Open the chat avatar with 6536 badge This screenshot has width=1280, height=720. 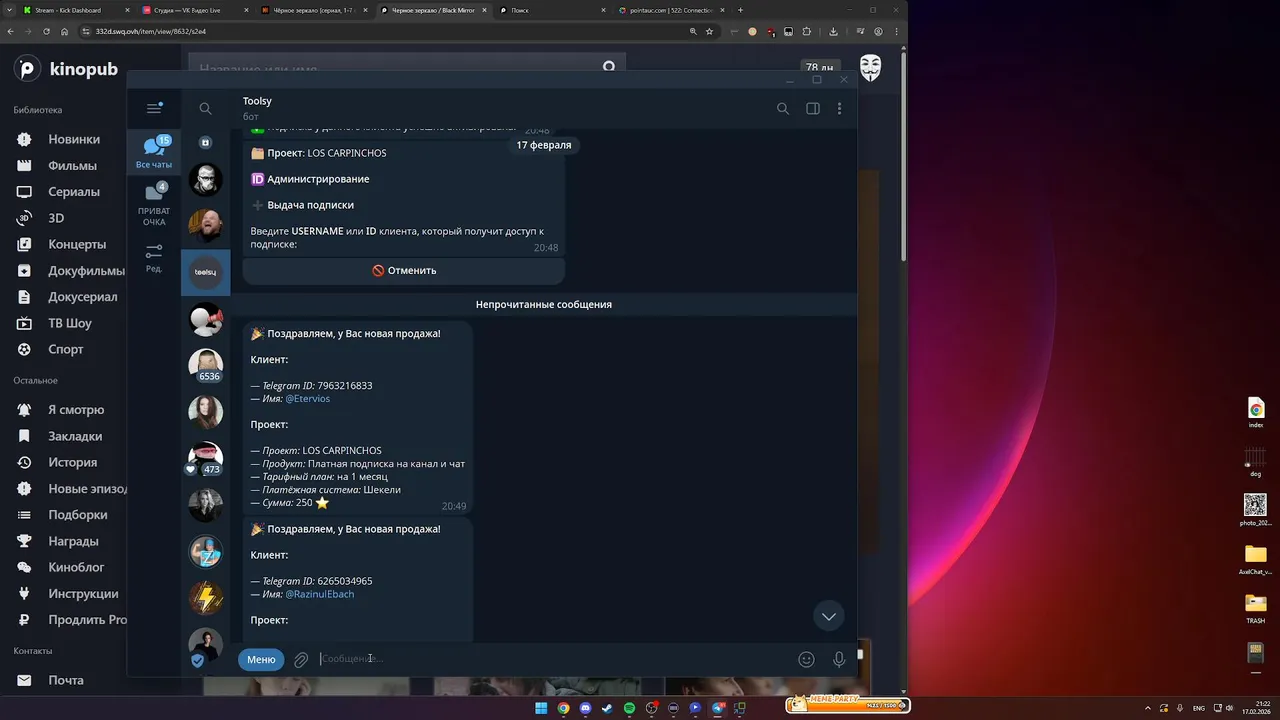206,366
